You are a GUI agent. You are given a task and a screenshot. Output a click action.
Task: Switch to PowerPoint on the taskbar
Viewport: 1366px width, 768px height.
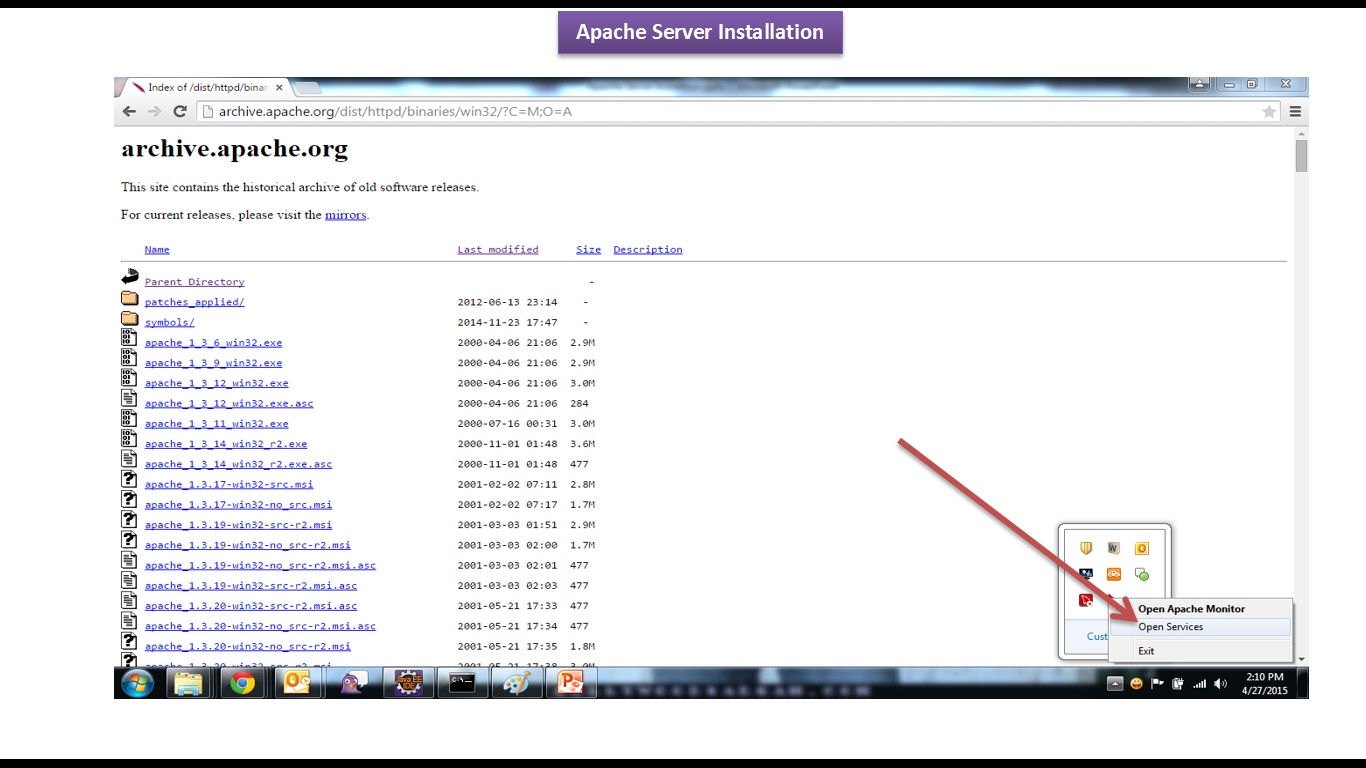(570, 684)
